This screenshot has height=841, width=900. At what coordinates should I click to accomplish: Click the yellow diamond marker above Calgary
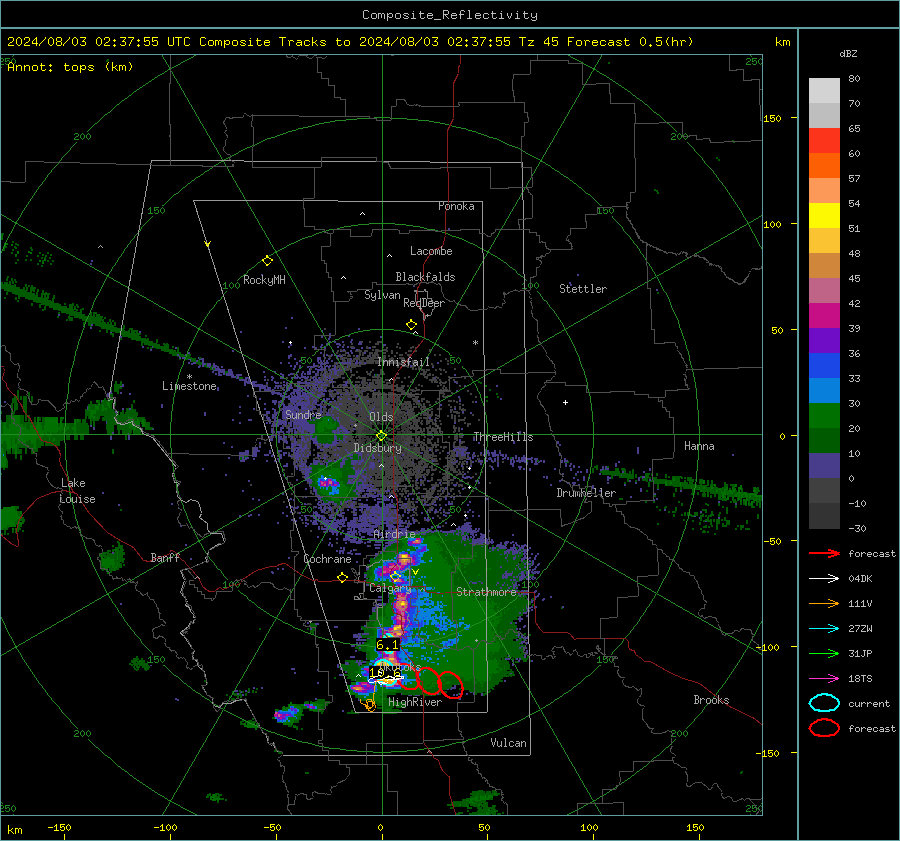pyautogui.click(x=395, y=577)
